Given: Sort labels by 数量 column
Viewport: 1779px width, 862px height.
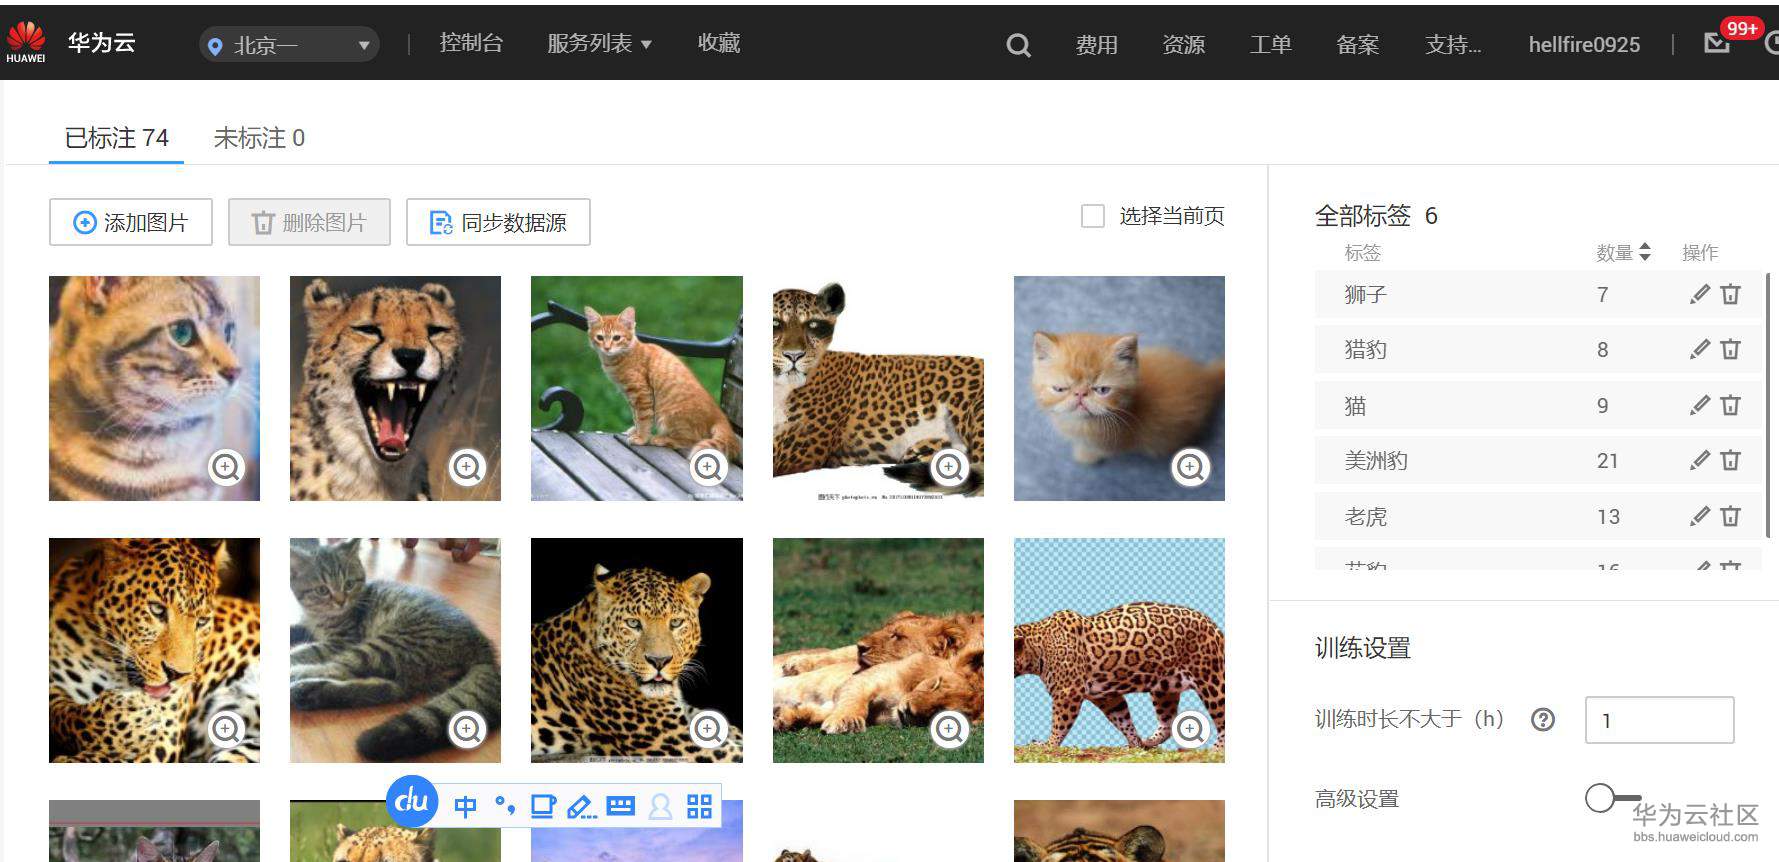Looking at the screenshot, I should click(1645, 252).
